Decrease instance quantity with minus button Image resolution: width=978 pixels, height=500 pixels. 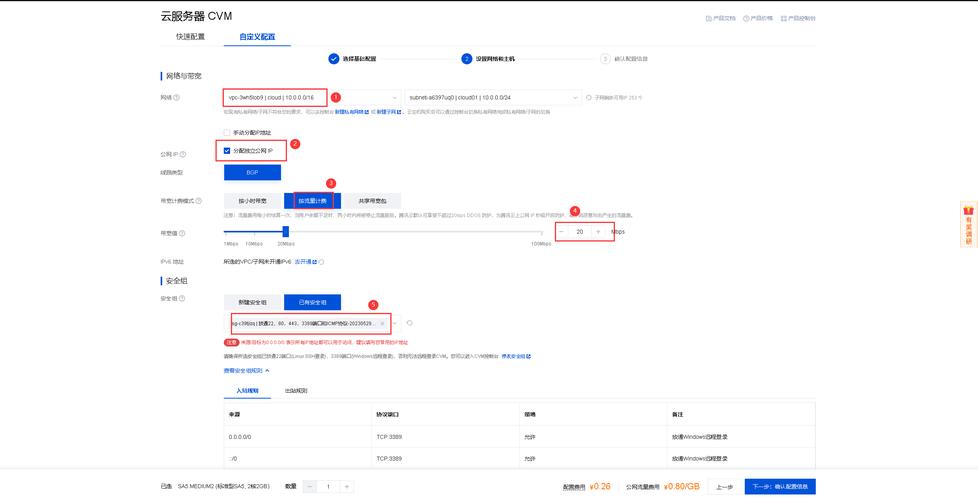tap(310, 487)
